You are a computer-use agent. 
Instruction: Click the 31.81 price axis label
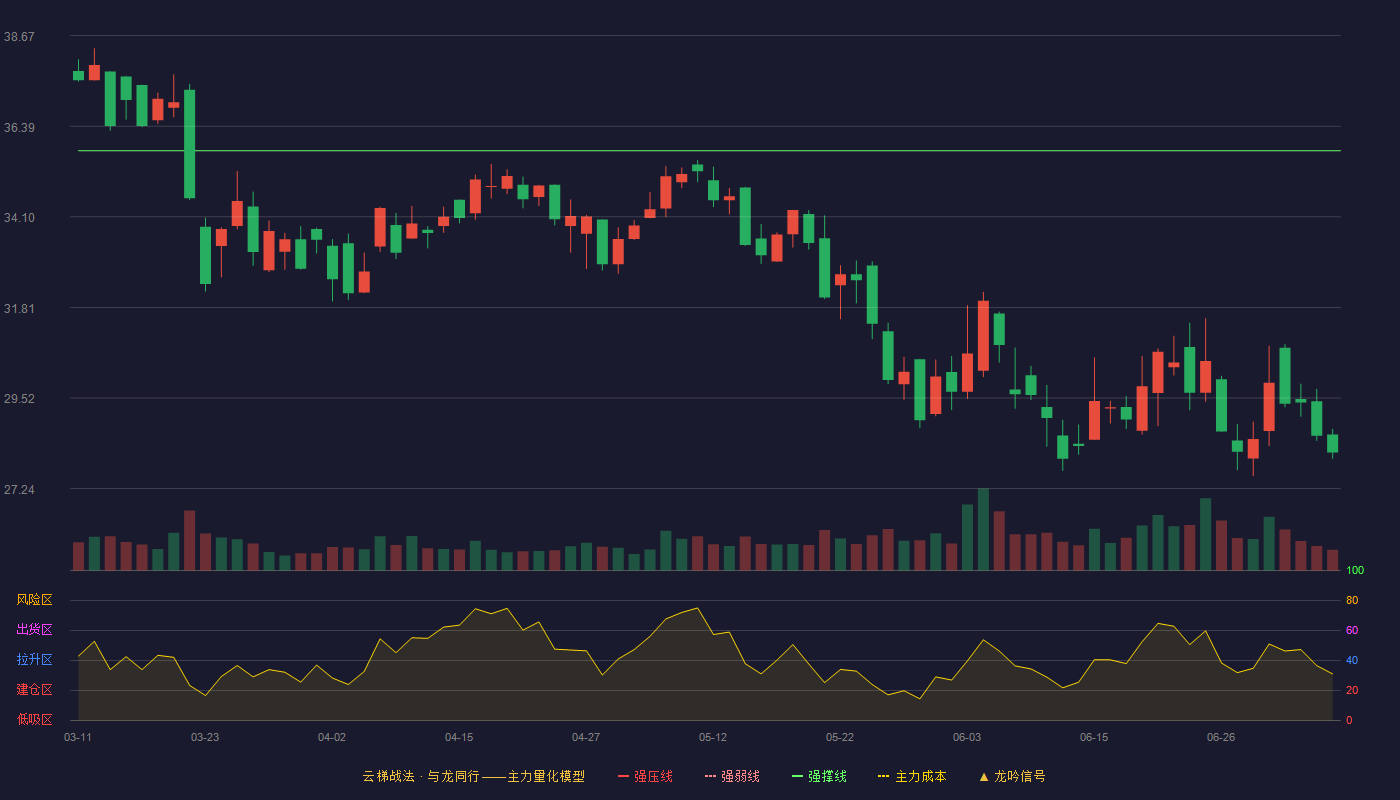19,309
